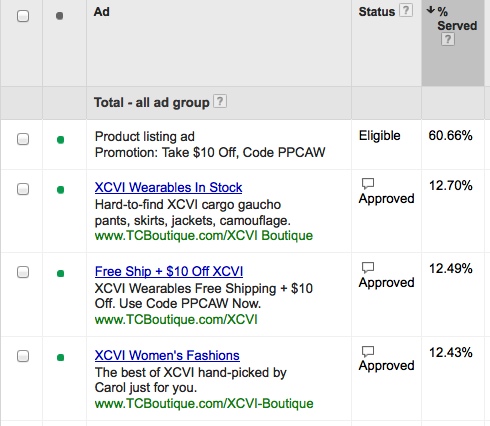Click the speech bubble icon for XCVI Wearables In Stock
490x426 pixels.
(x=368, y=183)
